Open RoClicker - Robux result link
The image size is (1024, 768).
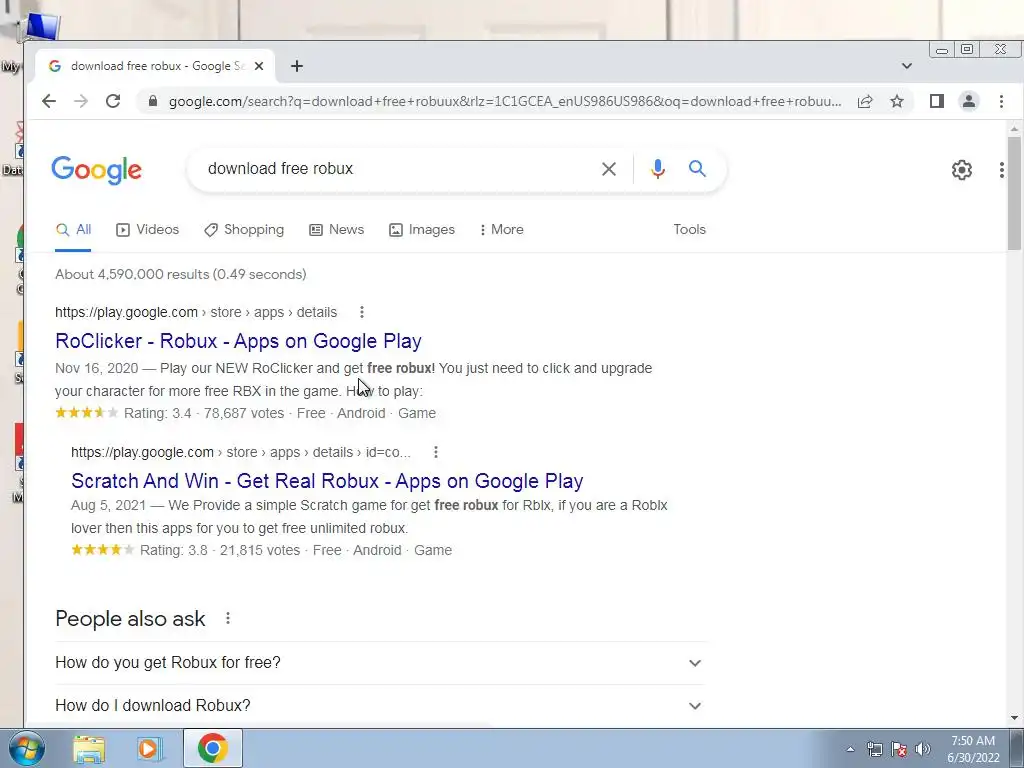238,341
